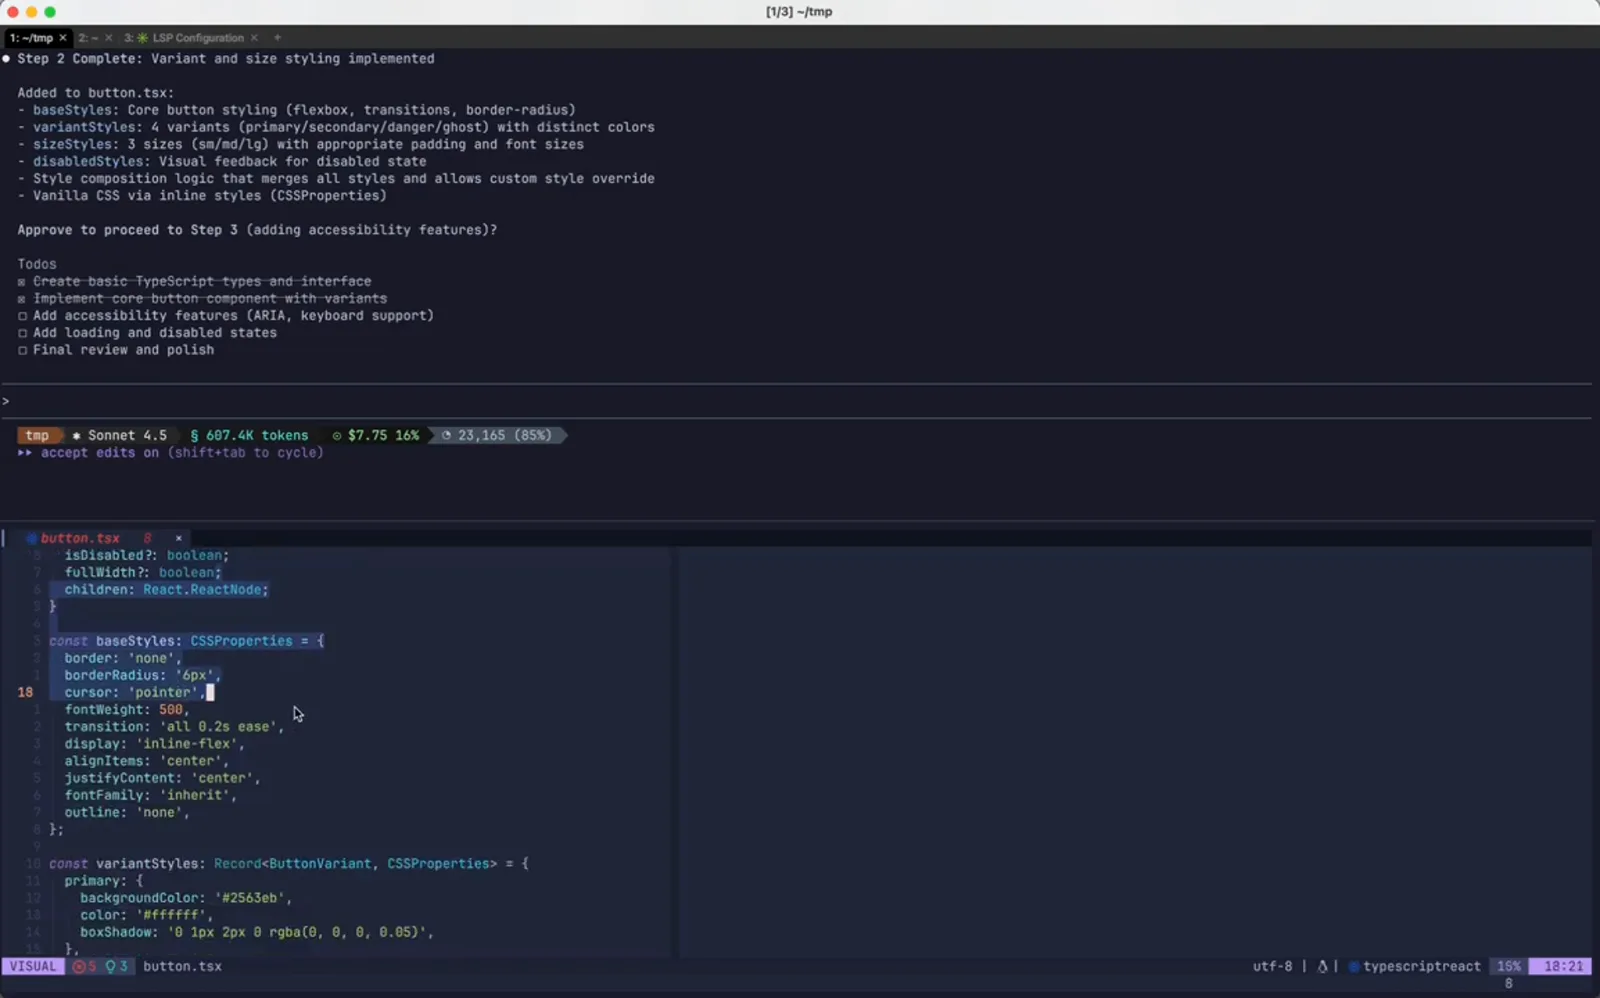
Task: Click the line 'const baseStyles: CSSProperties = {'
Action: (186, 641)
